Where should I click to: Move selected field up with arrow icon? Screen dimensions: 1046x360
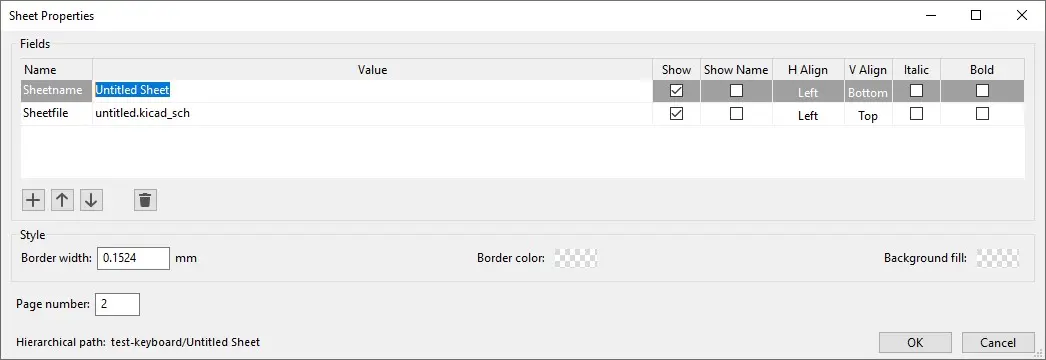click(62, 199)
